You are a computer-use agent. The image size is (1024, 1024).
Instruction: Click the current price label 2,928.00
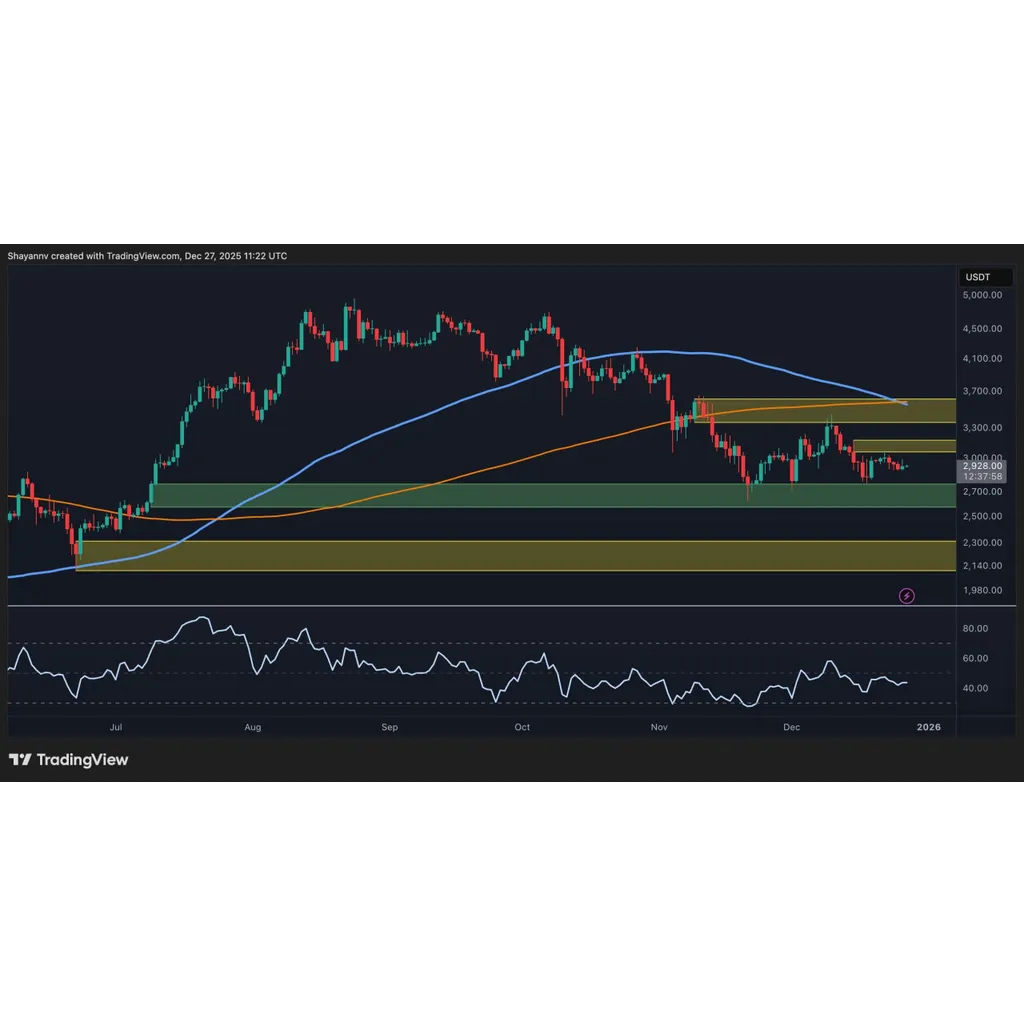click(982, 466)
